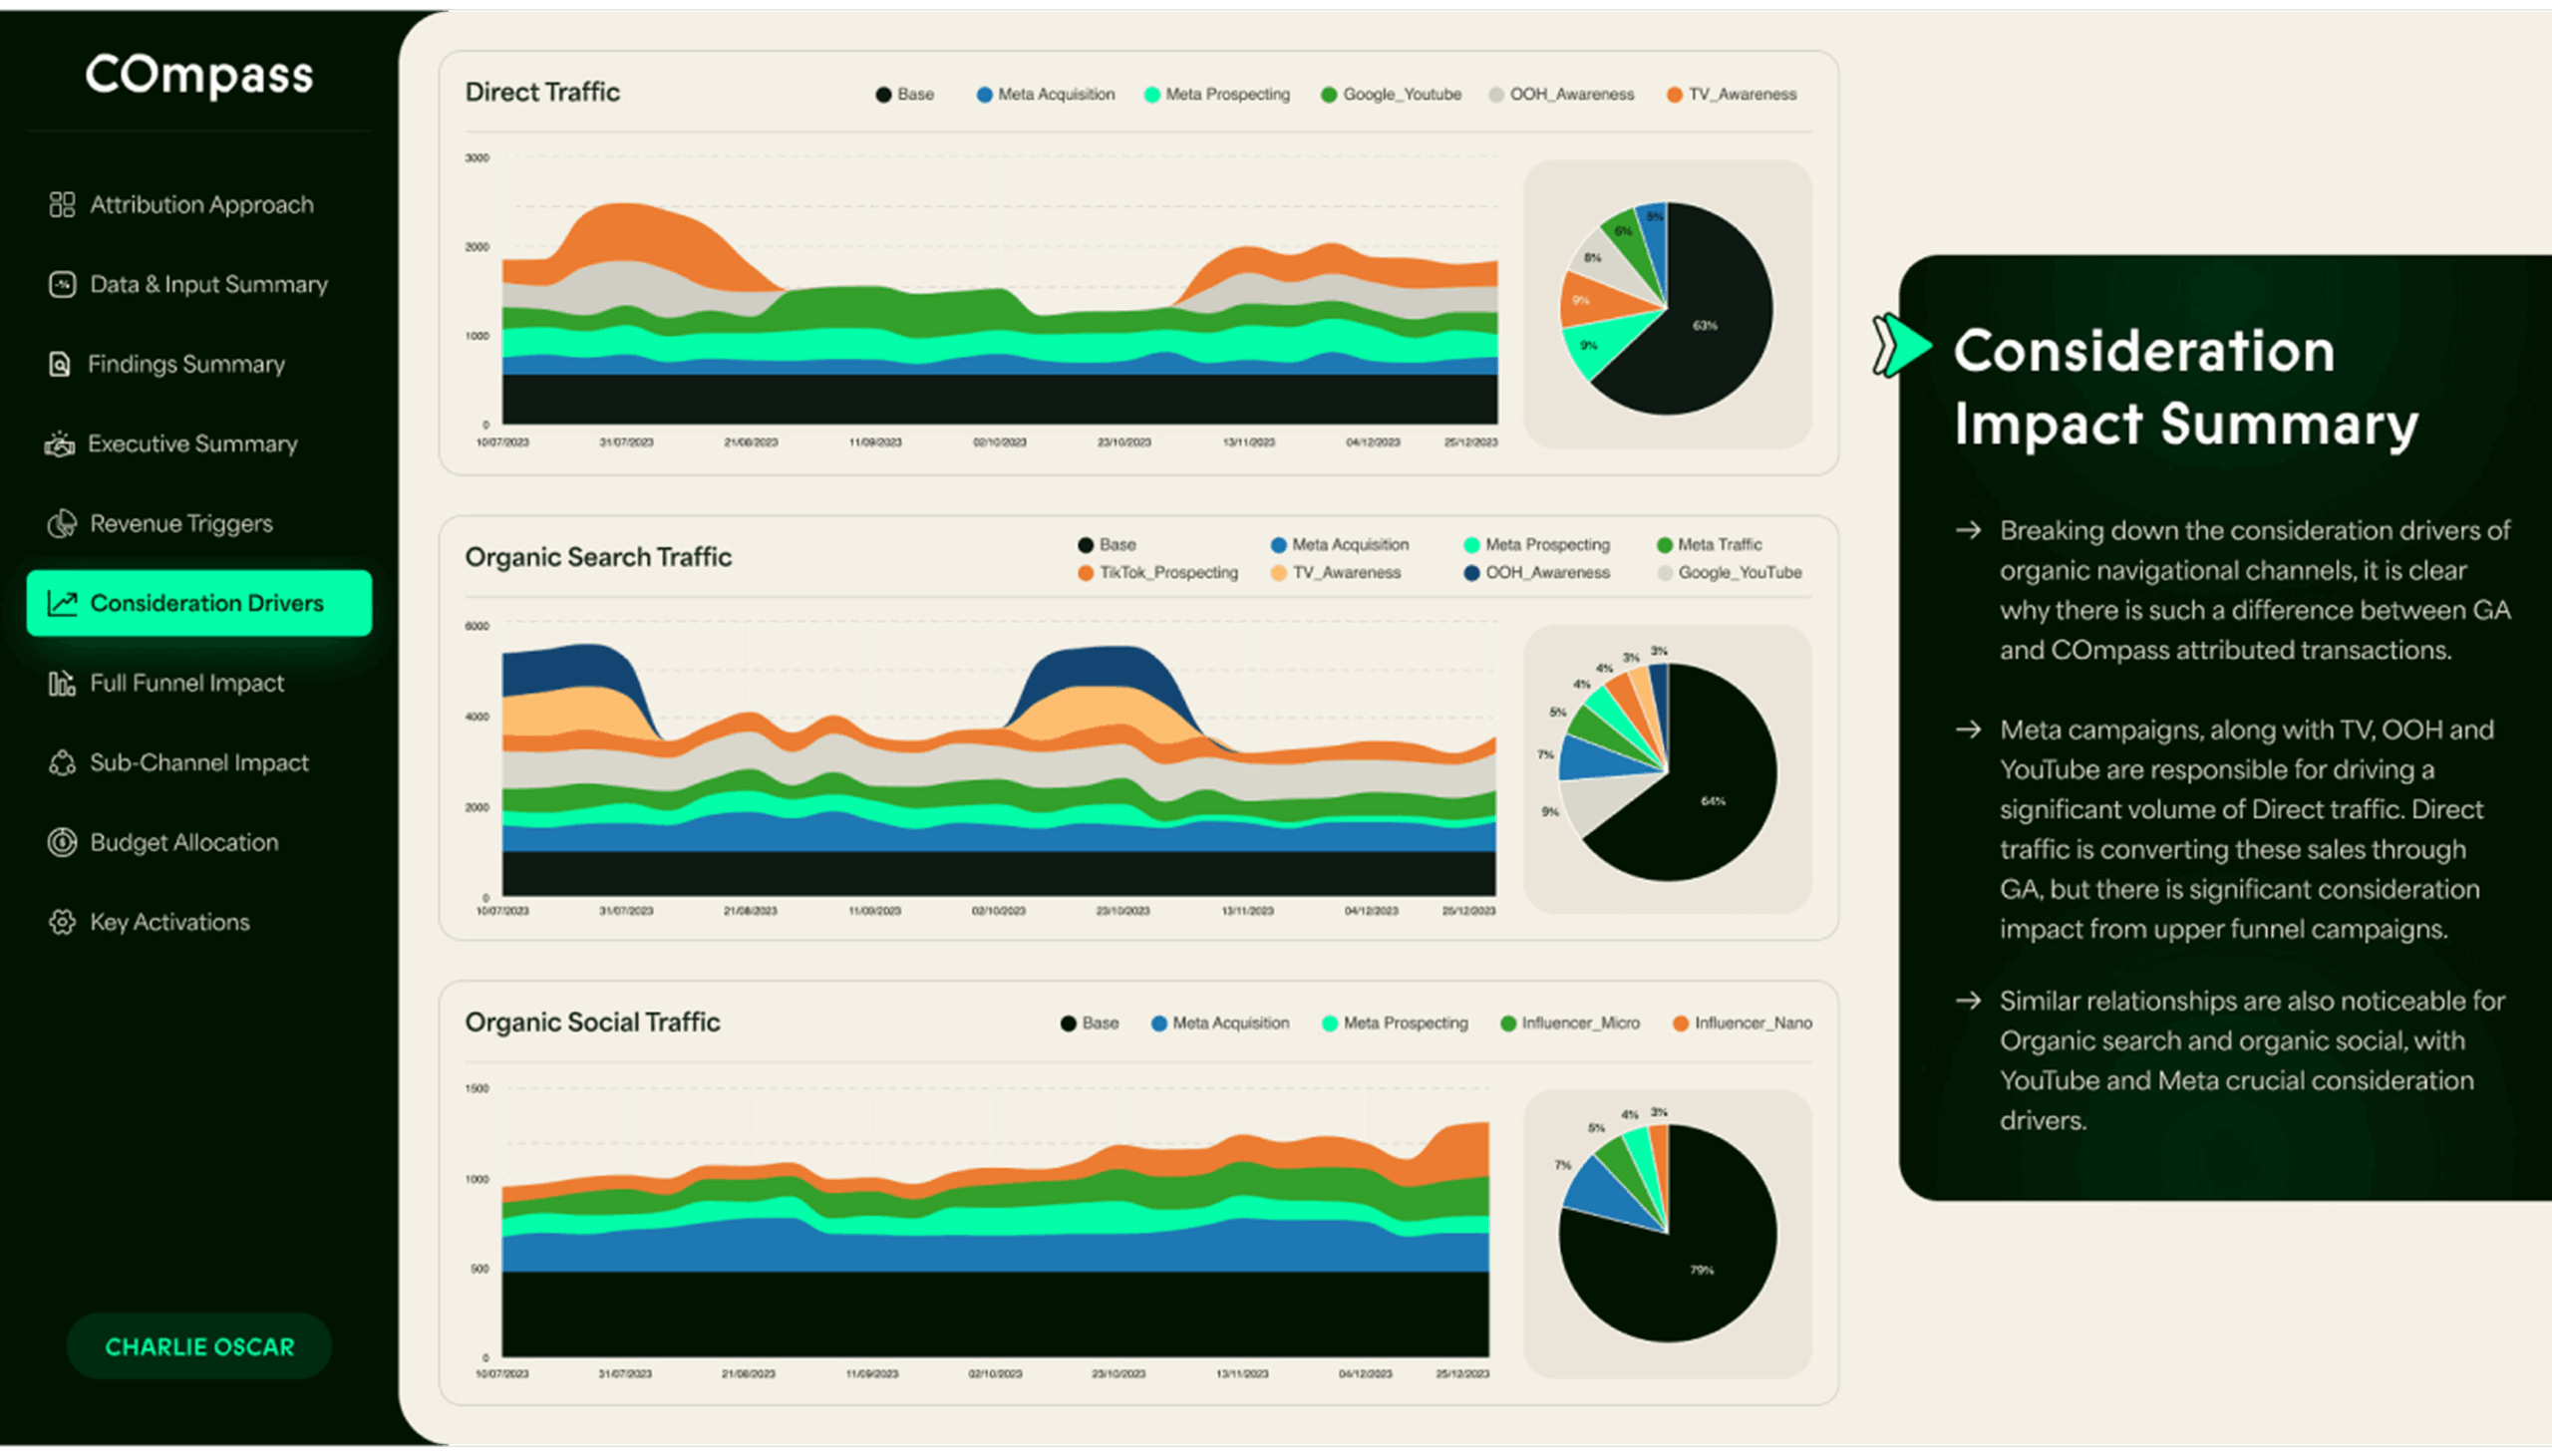The width and height of the screenshot is (2552, 1456).
Task: Click the Key Activations gear icon
Action: pos(62,922)
